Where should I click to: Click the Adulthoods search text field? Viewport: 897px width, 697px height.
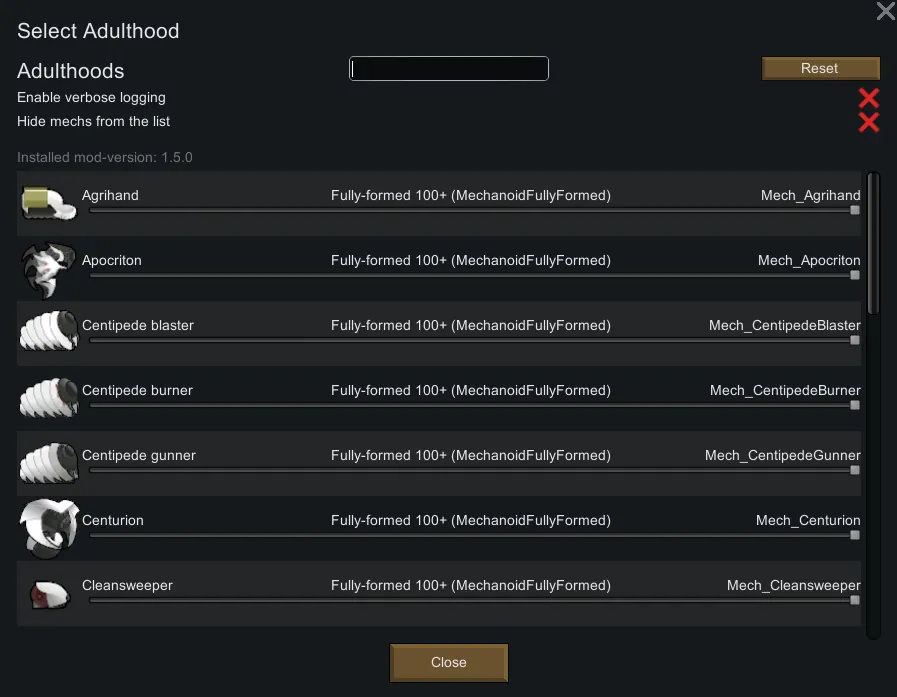(449, 69)
